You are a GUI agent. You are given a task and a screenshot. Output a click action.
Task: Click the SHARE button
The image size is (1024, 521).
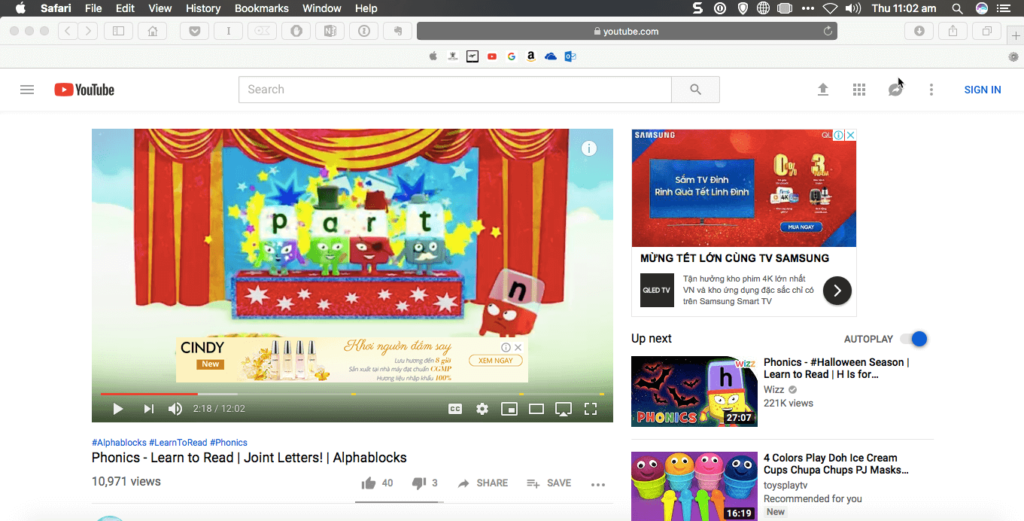coord(483,483)
